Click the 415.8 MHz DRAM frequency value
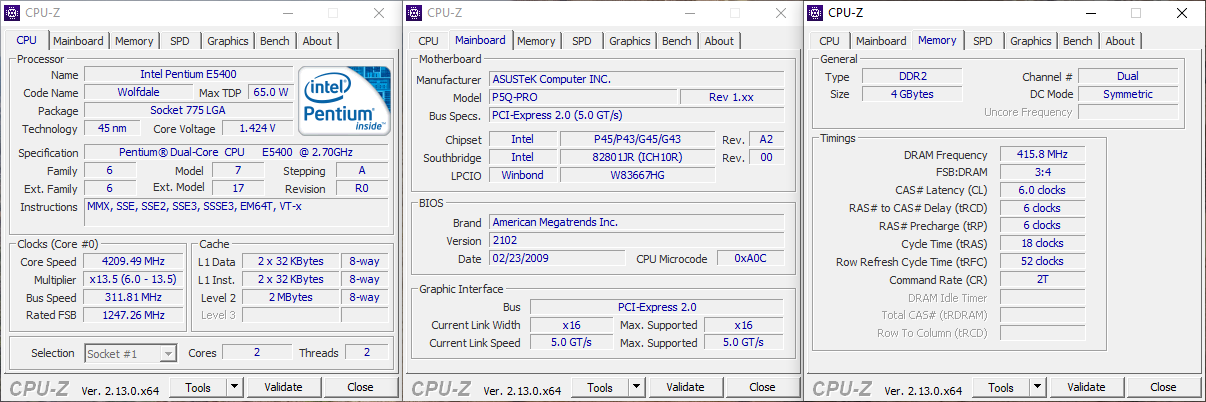The height and width of the screenshot is (402, 1206). [x=1040, y=155]
